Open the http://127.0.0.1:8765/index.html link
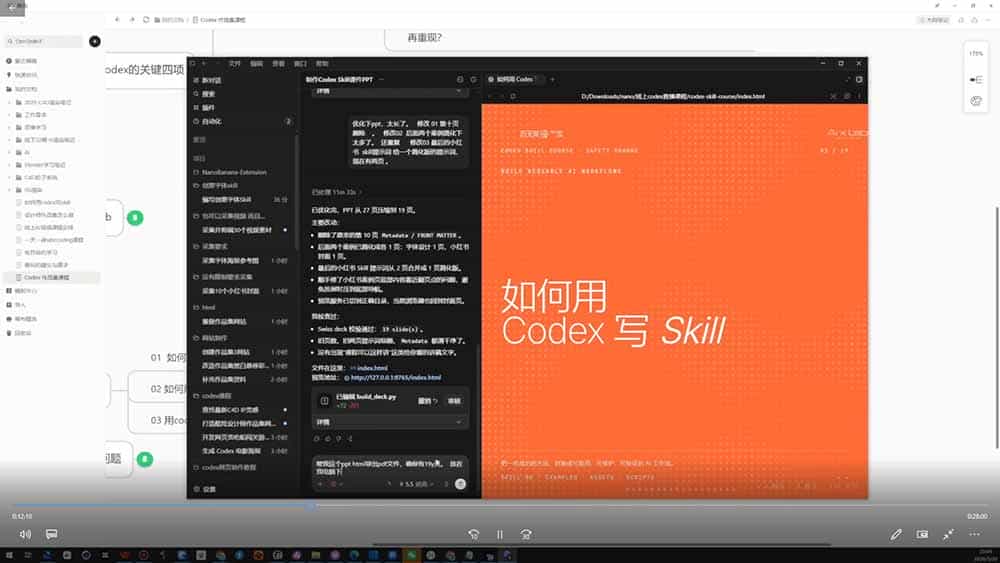This screenshot has height=563, width=1000. coord(393,377)
